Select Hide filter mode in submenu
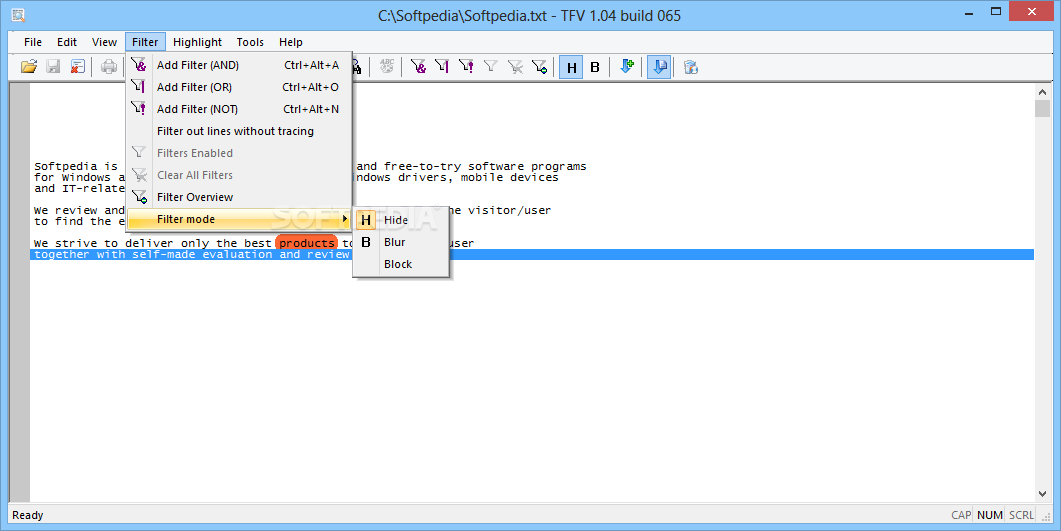 [401, 220]
